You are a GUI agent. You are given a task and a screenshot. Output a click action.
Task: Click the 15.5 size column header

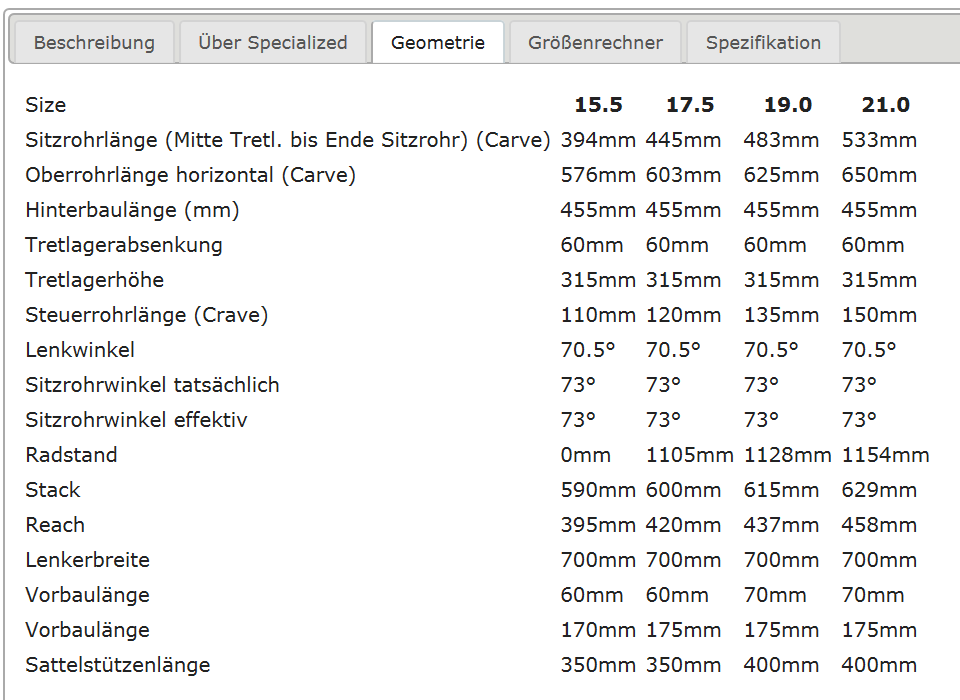pos(598,105)
